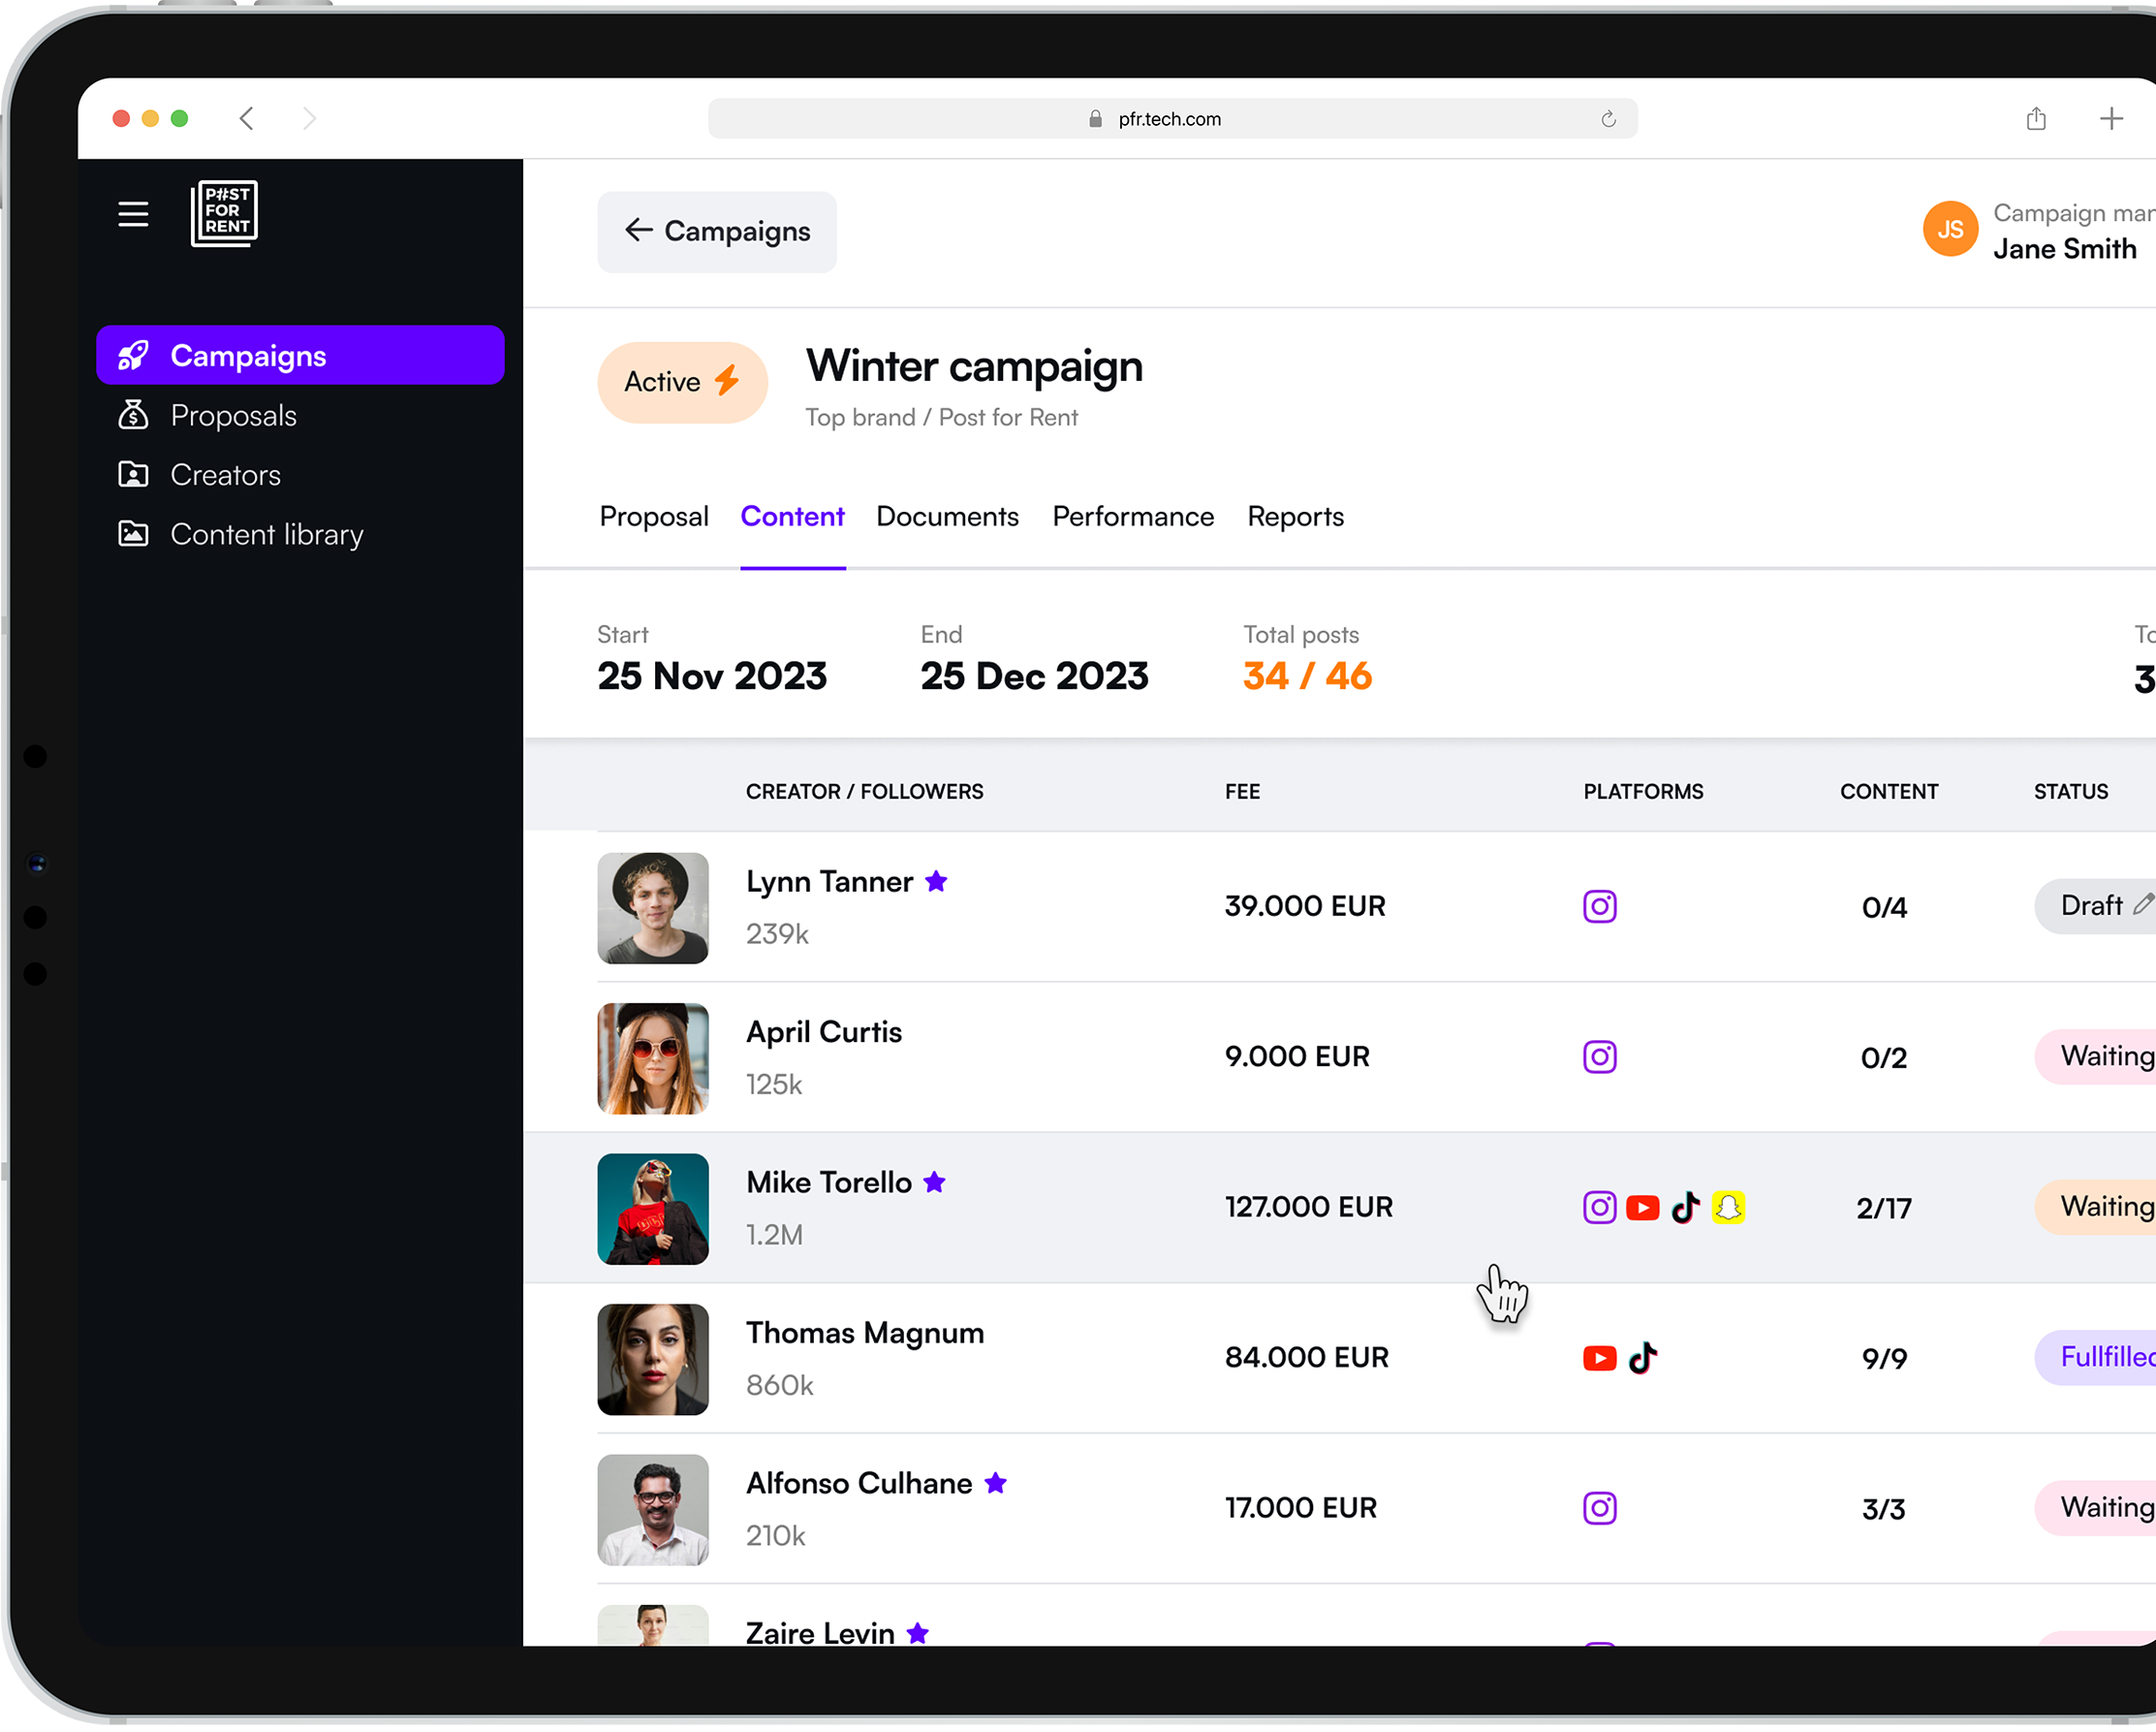Click April Curtis's profile photo

pyautogui.click(x=653, y=1059)
